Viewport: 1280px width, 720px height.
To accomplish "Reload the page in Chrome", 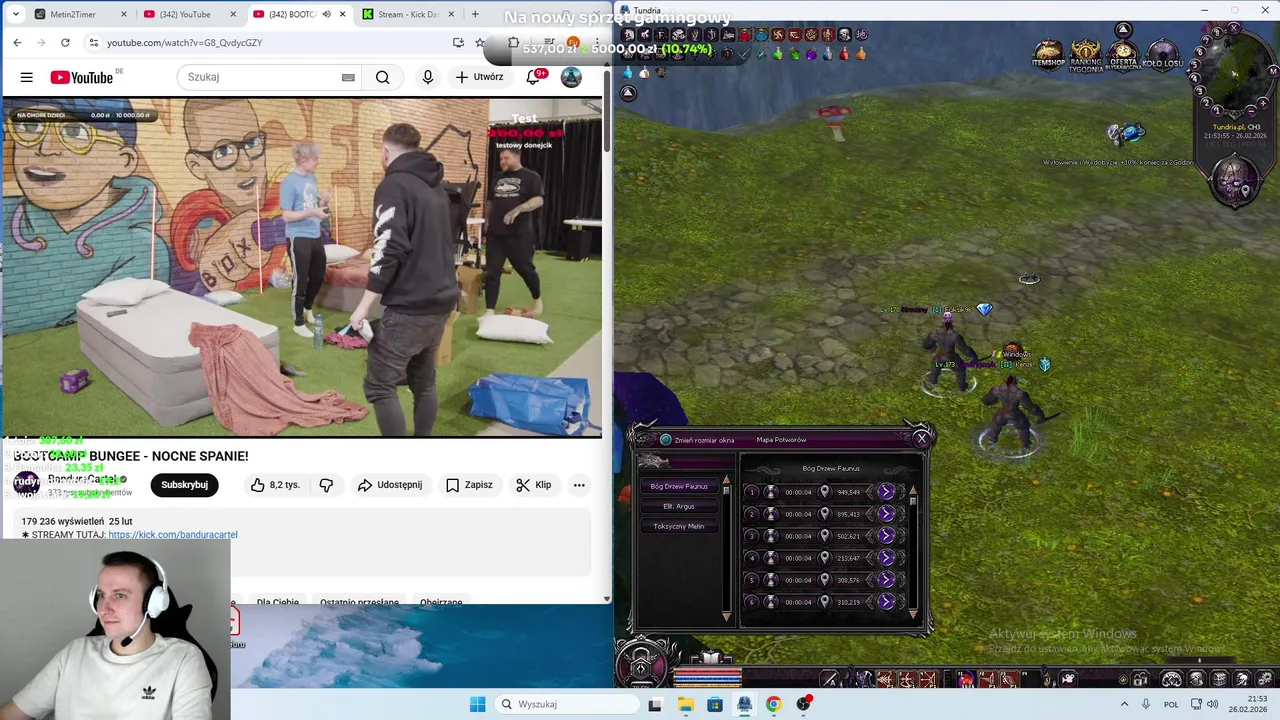I will [x=65, y=42].
